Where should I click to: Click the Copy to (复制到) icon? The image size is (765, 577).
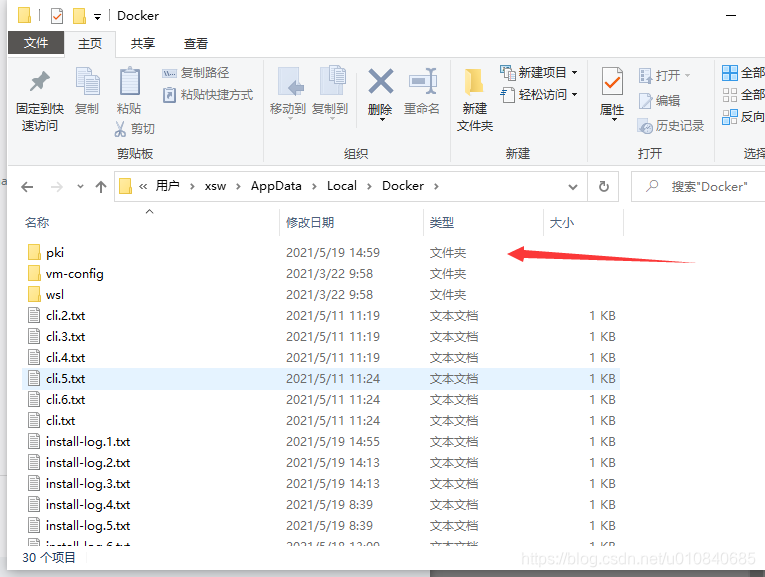[332, 81]
